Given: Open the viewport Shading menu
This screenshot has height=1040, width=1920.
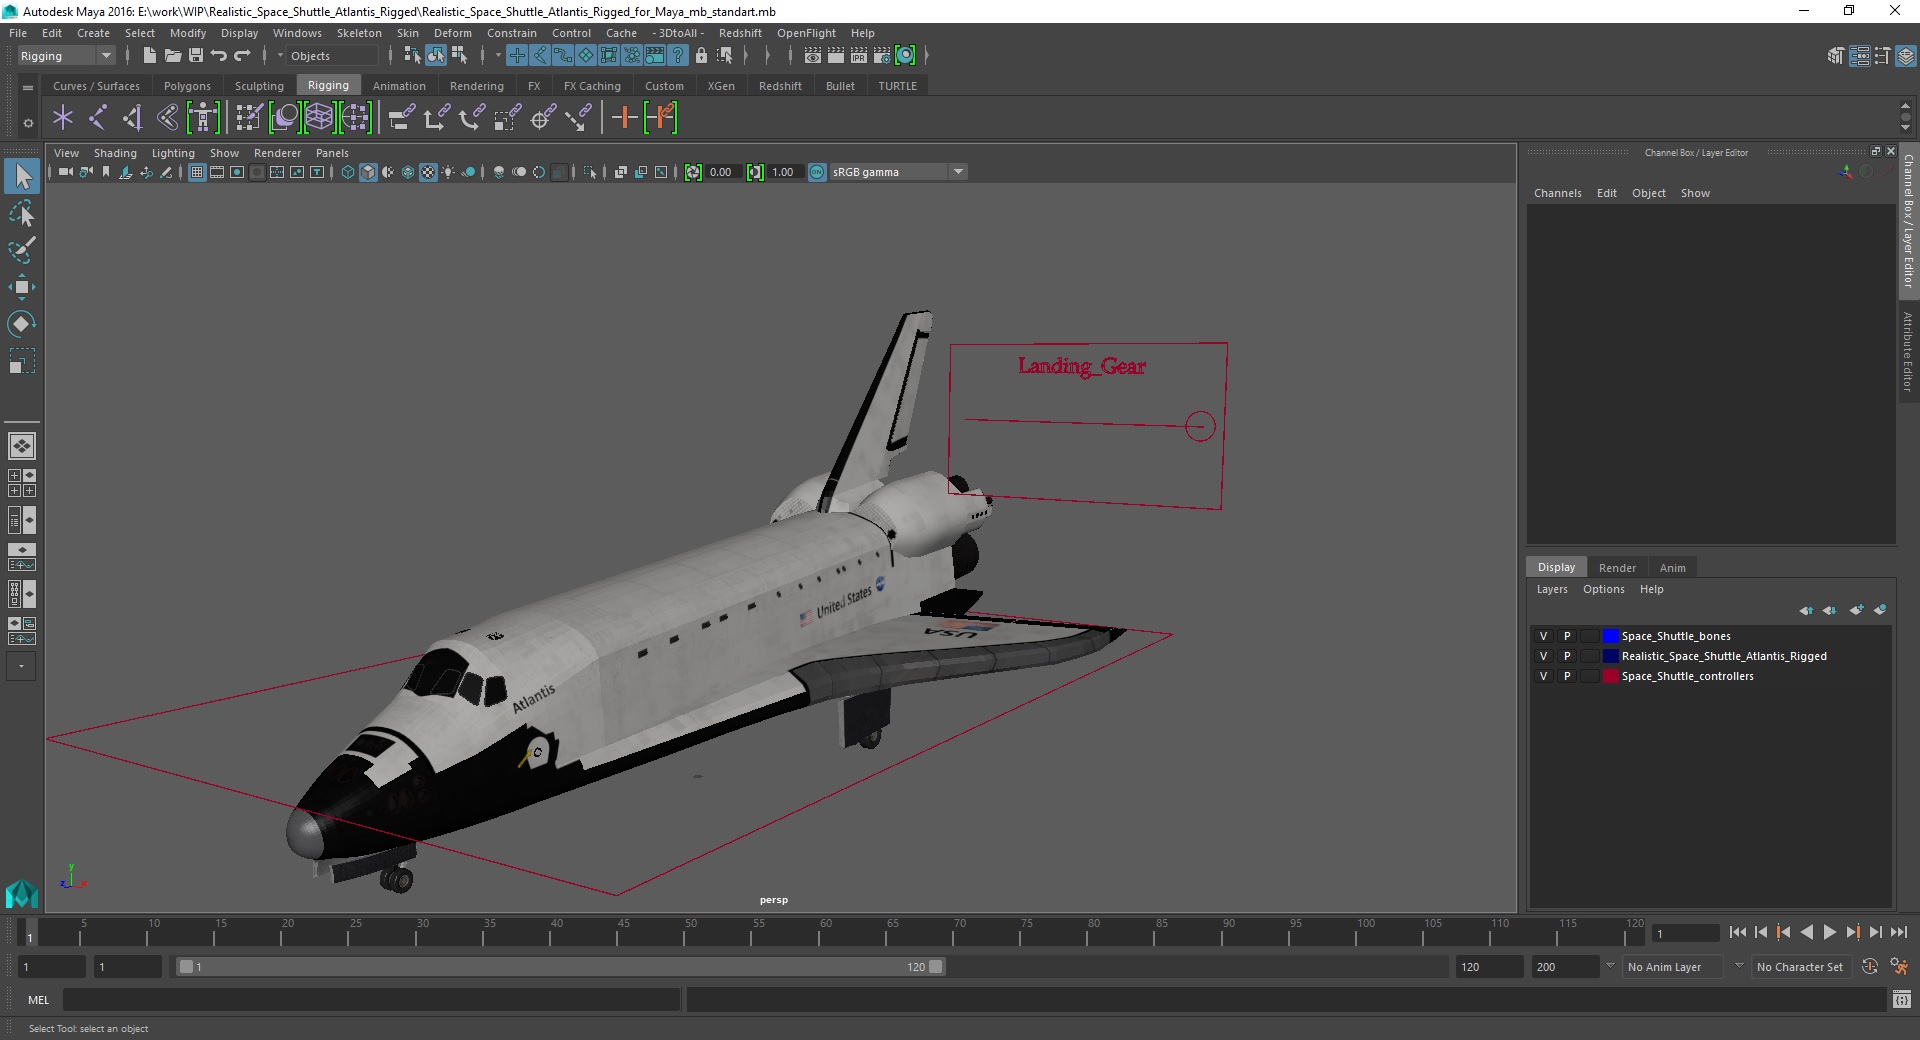Looking at the screenshot, I should pos(115,153).
